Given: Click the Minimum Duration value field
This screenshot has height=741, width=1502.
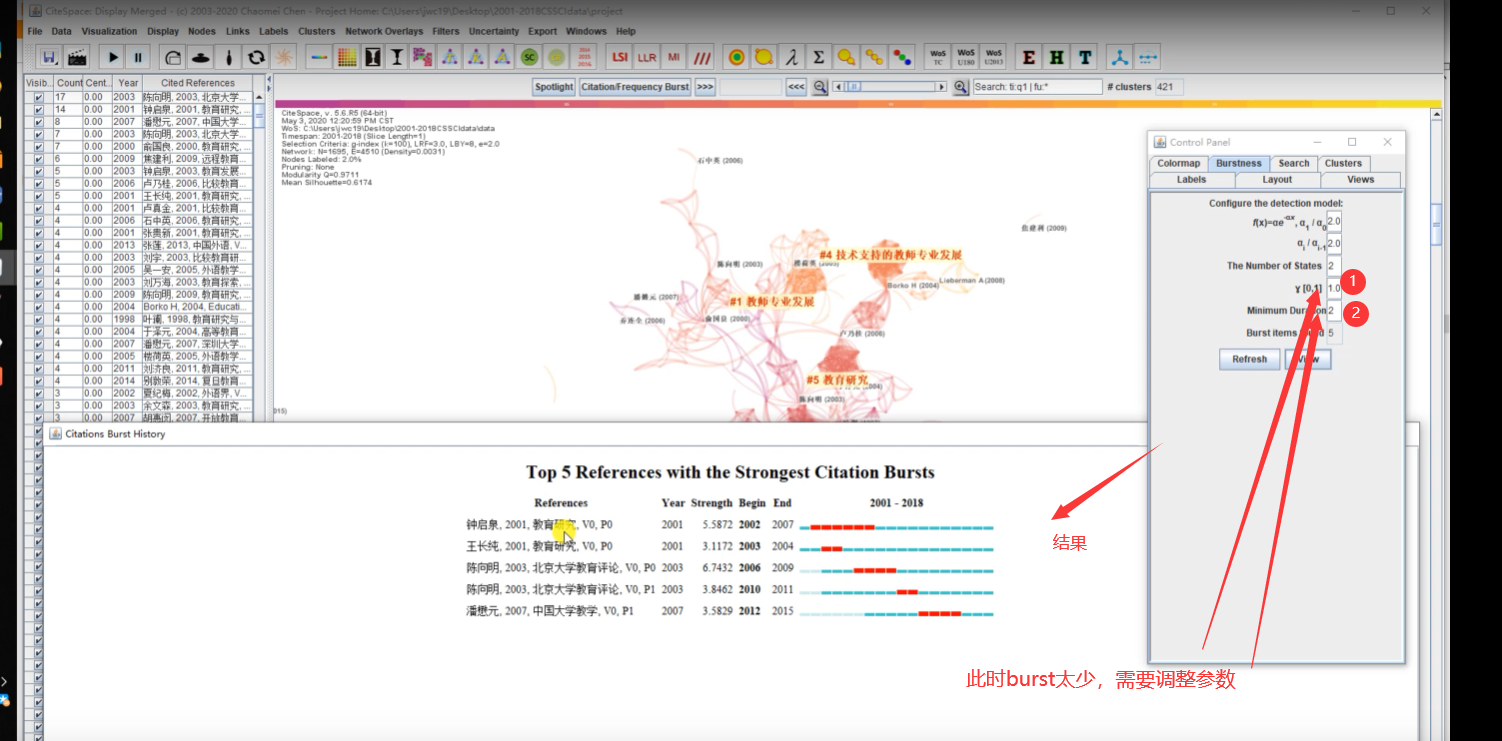Looking at the screenshot, I should pos(1334,311).
